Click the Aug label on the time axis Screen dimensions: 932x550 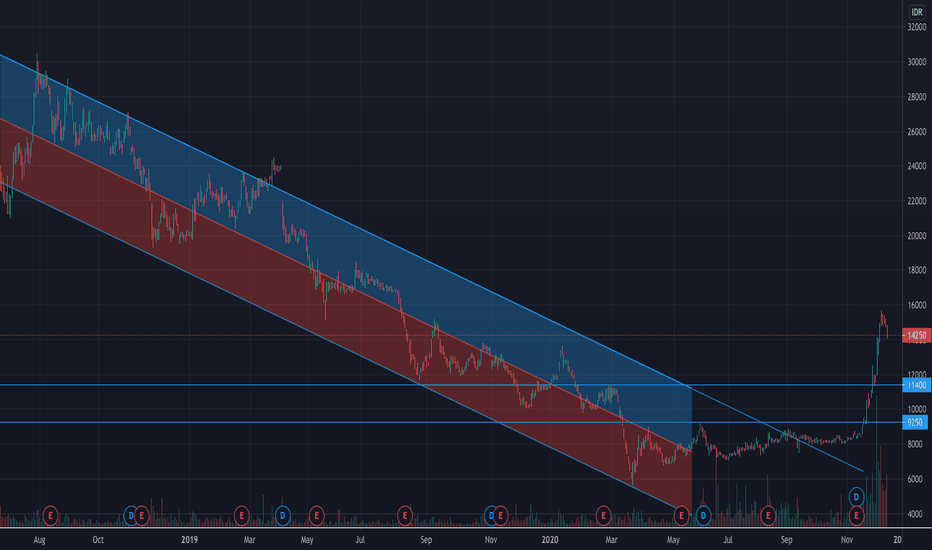pos(39,540)
